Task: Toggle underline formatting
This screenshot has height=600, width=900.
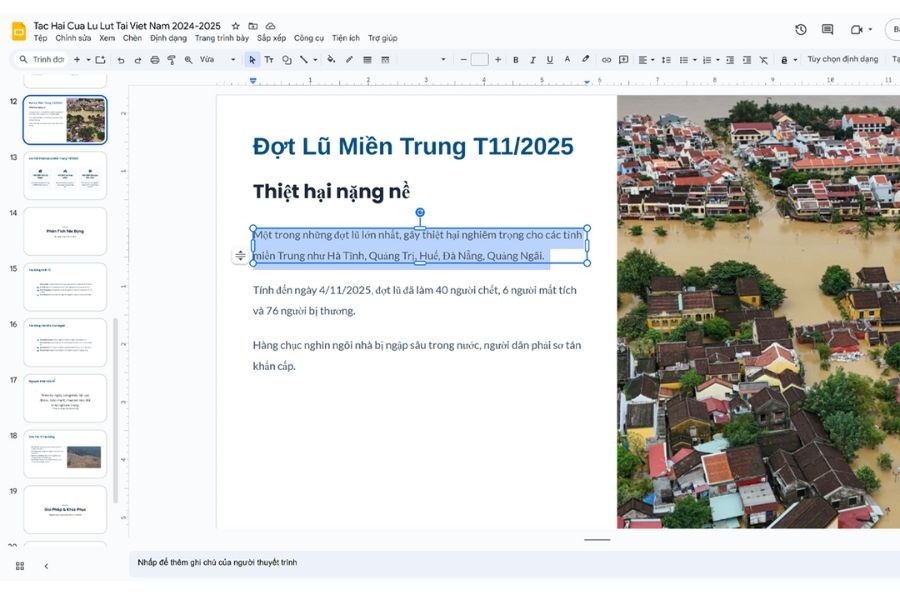Action: coord(550,60)
